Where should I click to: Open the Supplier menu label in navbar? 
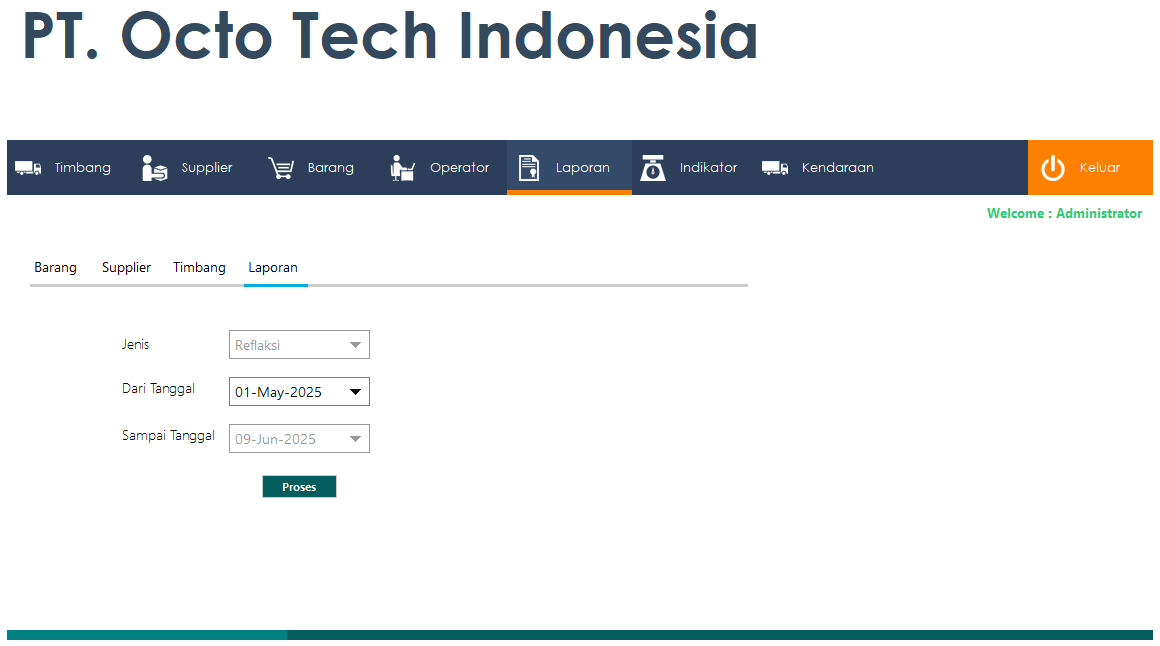point(207,168)
